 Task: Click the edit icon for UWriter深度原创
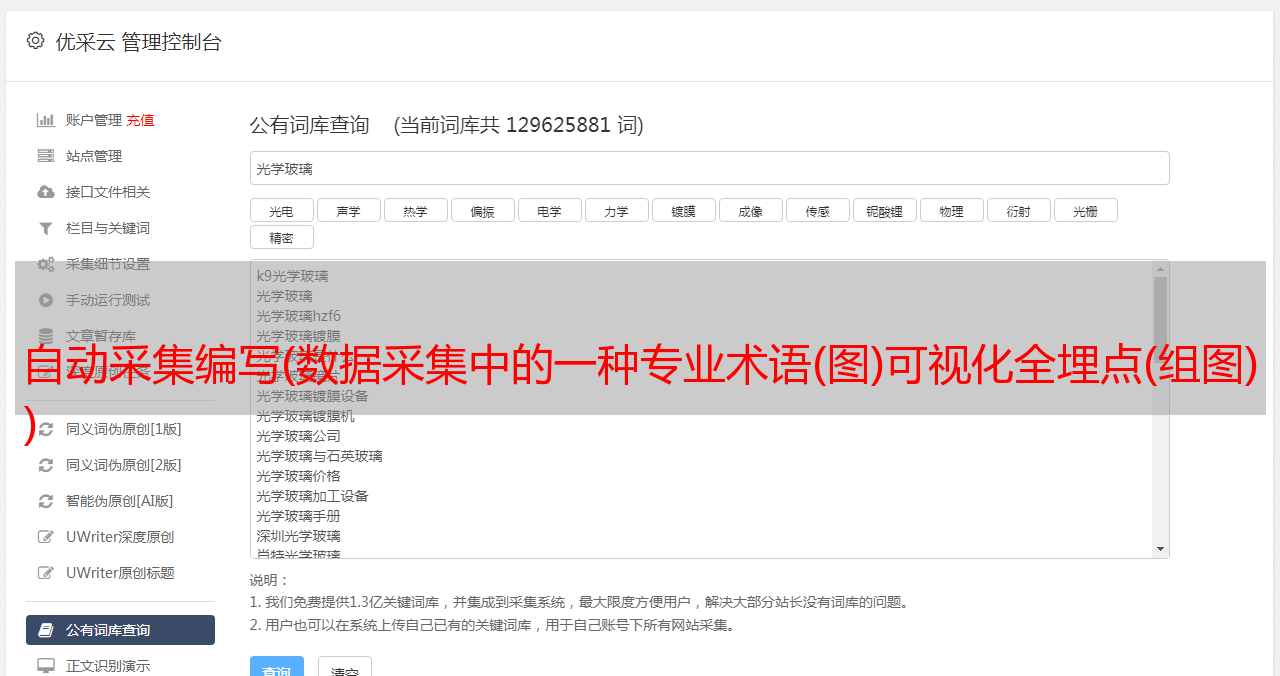[45, 537]
